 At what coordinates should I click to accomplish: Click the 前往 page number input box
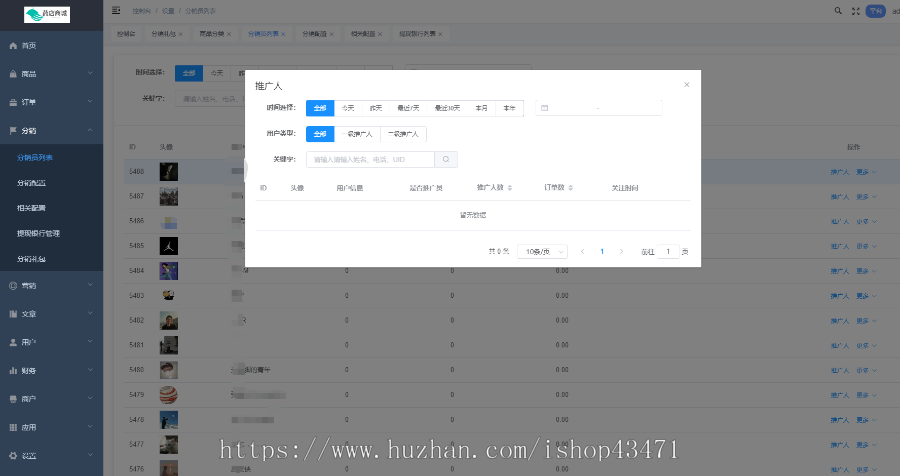click(668, 251)
